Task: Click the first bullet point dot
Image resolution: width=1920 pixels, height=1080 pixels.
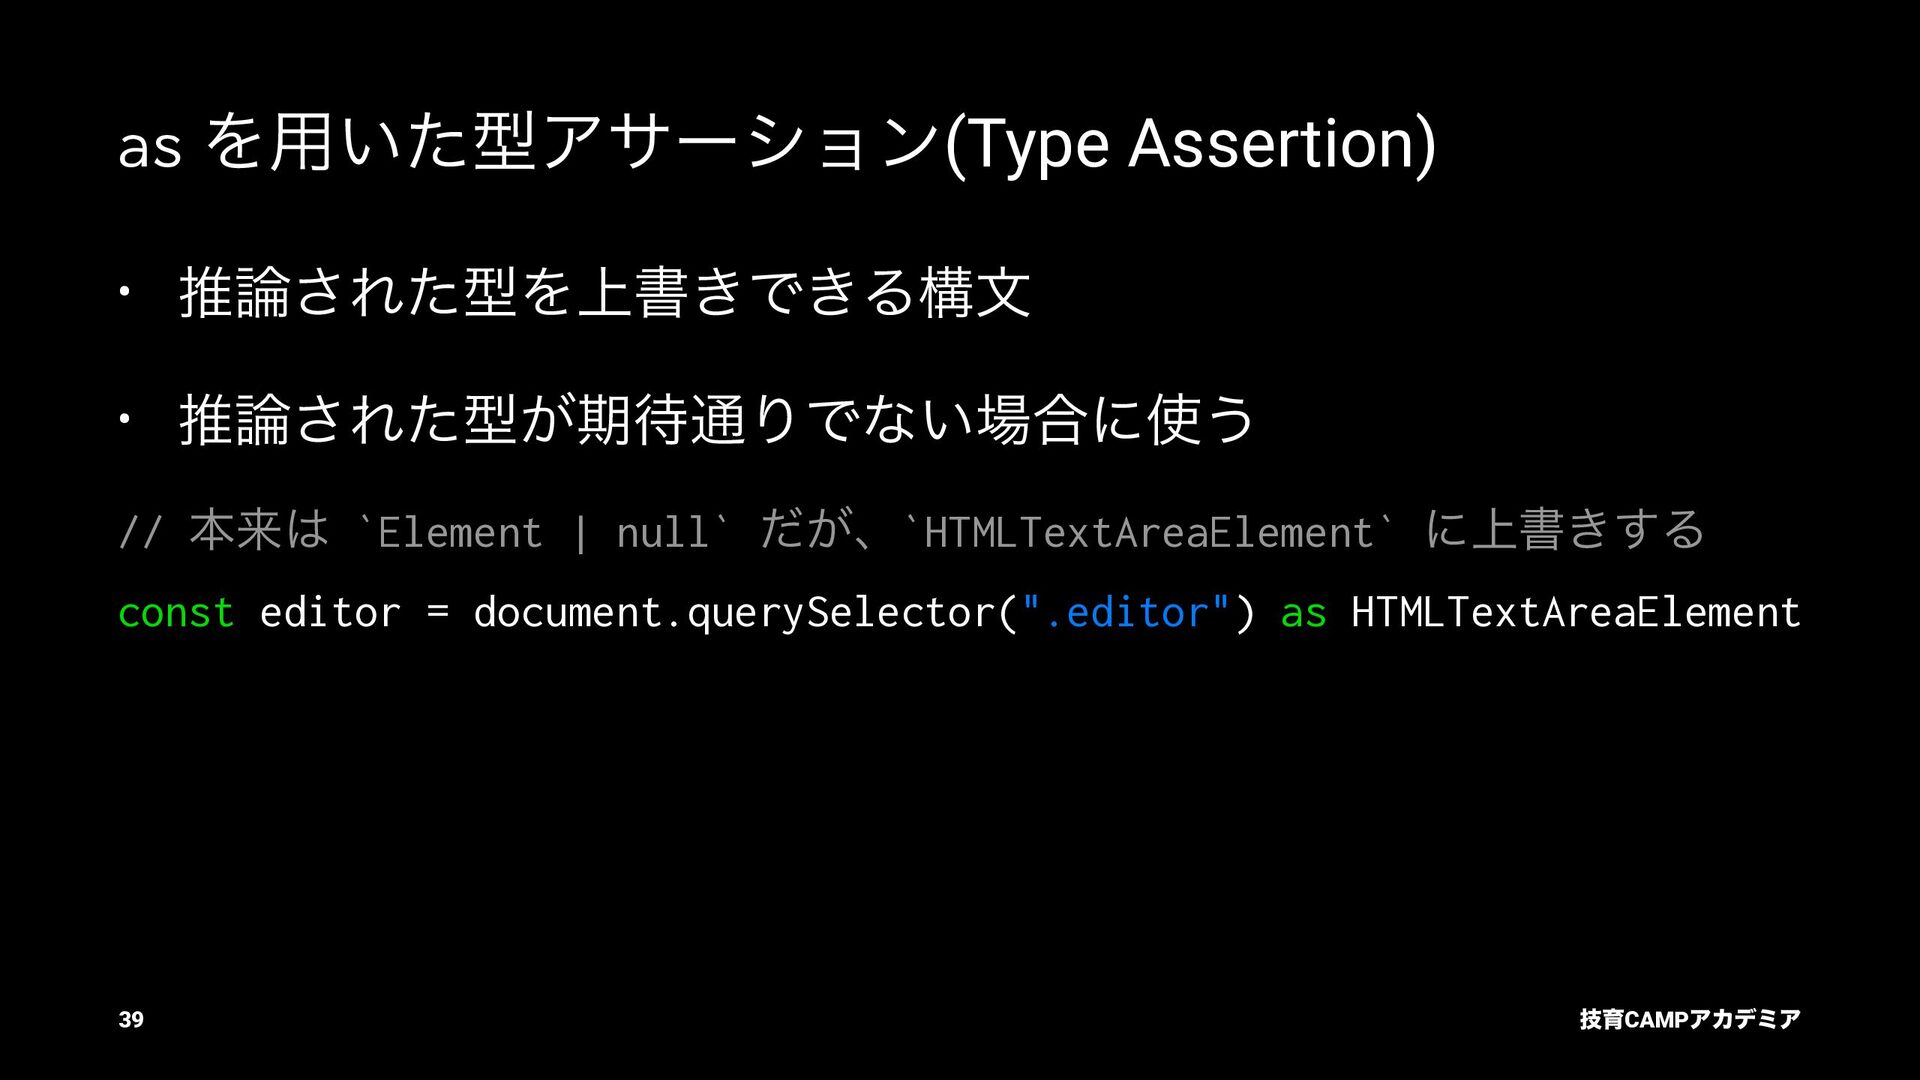Action: (x=123, y=293)
